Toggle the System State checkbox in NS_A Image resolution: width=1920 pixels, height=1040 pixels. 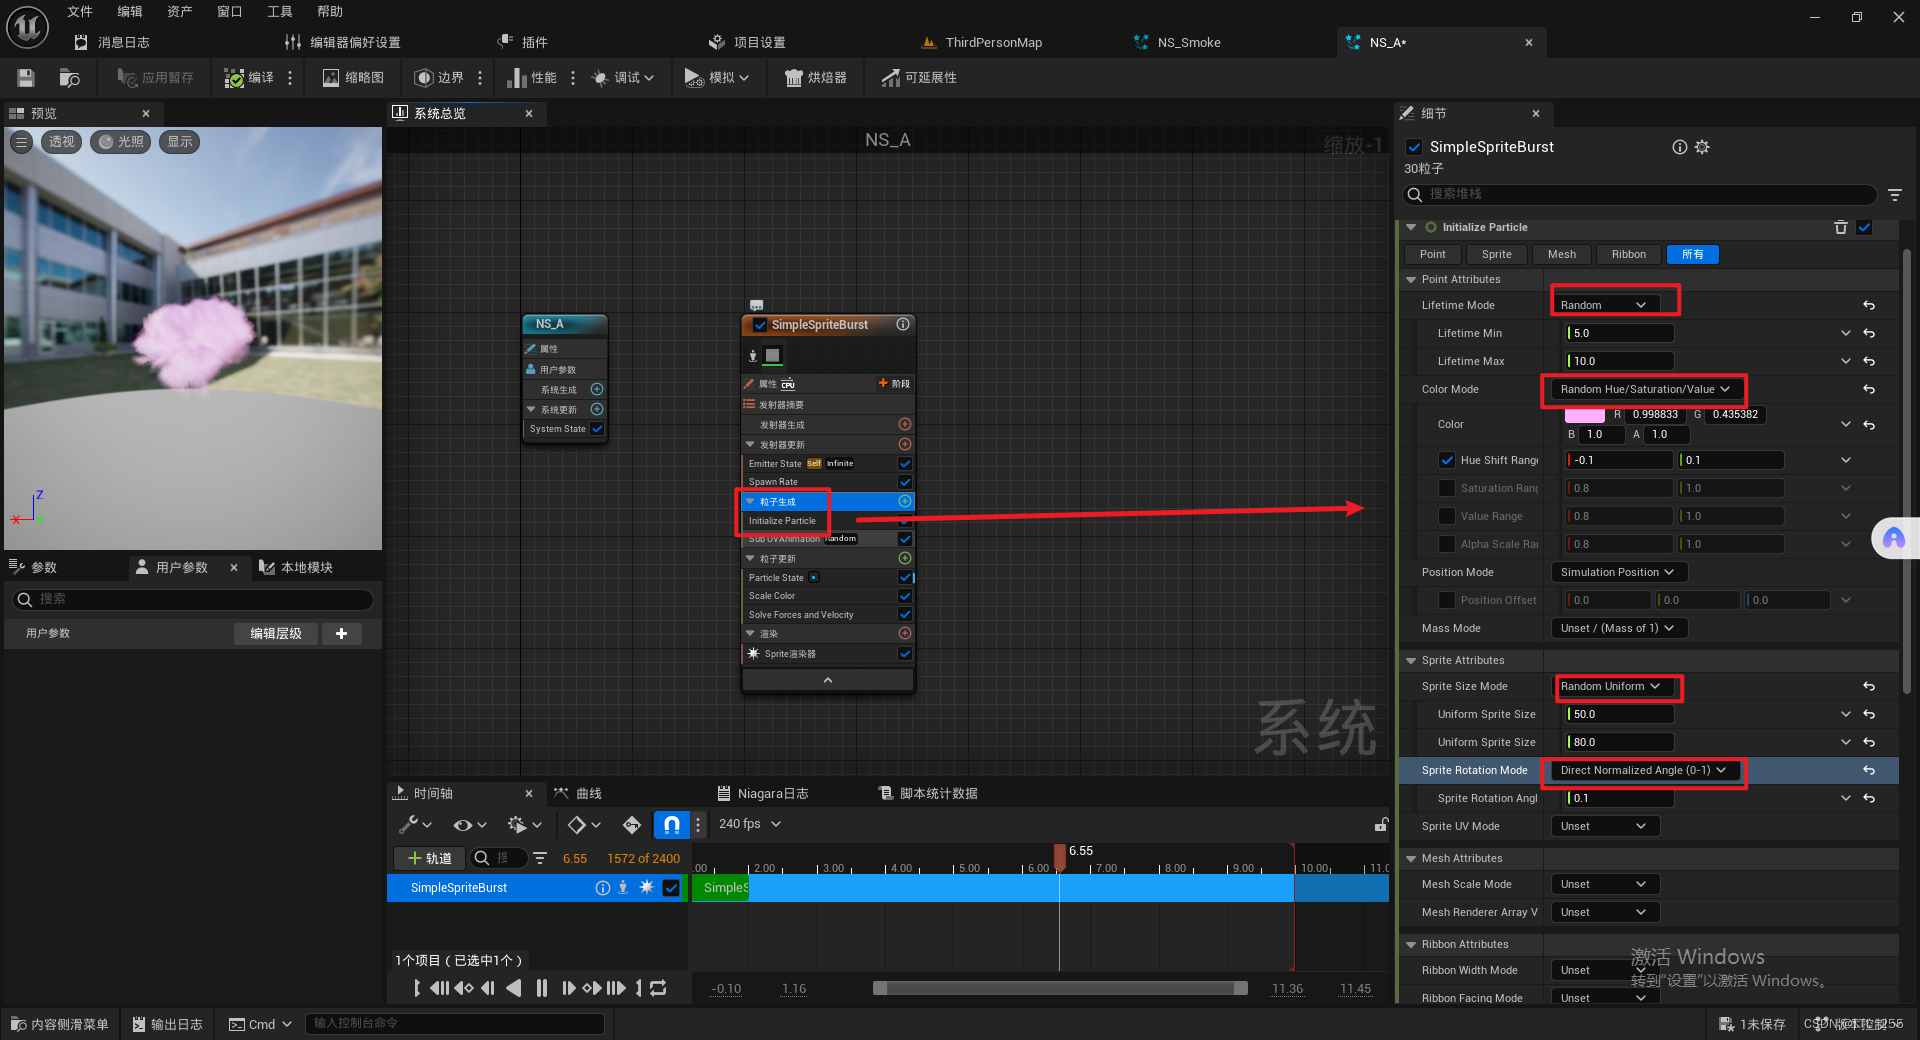coord(597,429)
